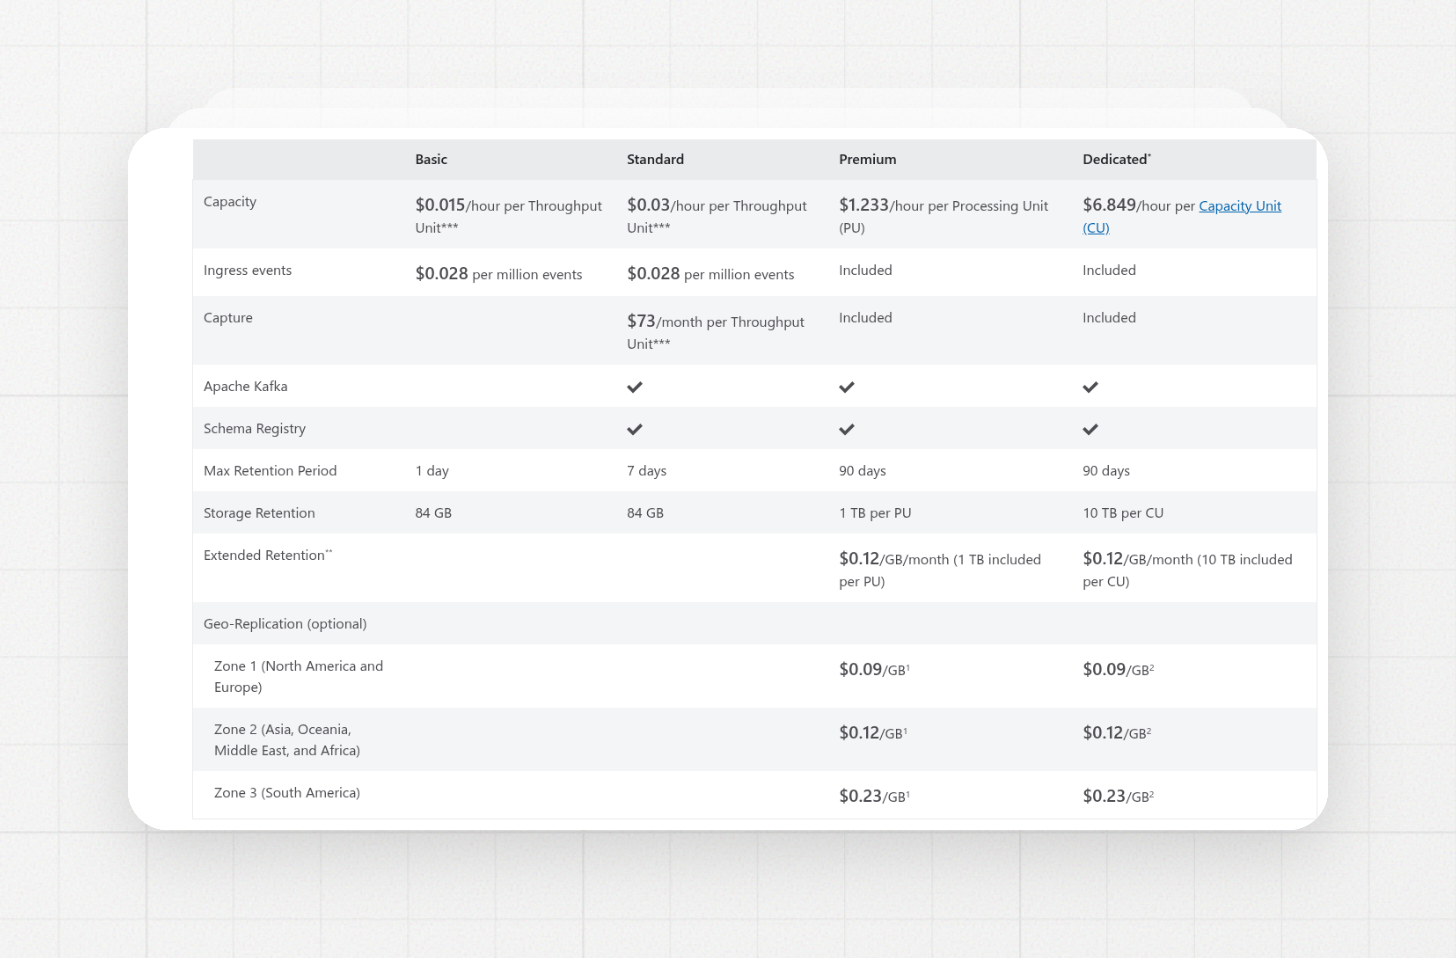Screen dimensions: 1456x958
Task: Click the Dedicated tier Schema Registry checkmark
Action: click(1091, 429)
